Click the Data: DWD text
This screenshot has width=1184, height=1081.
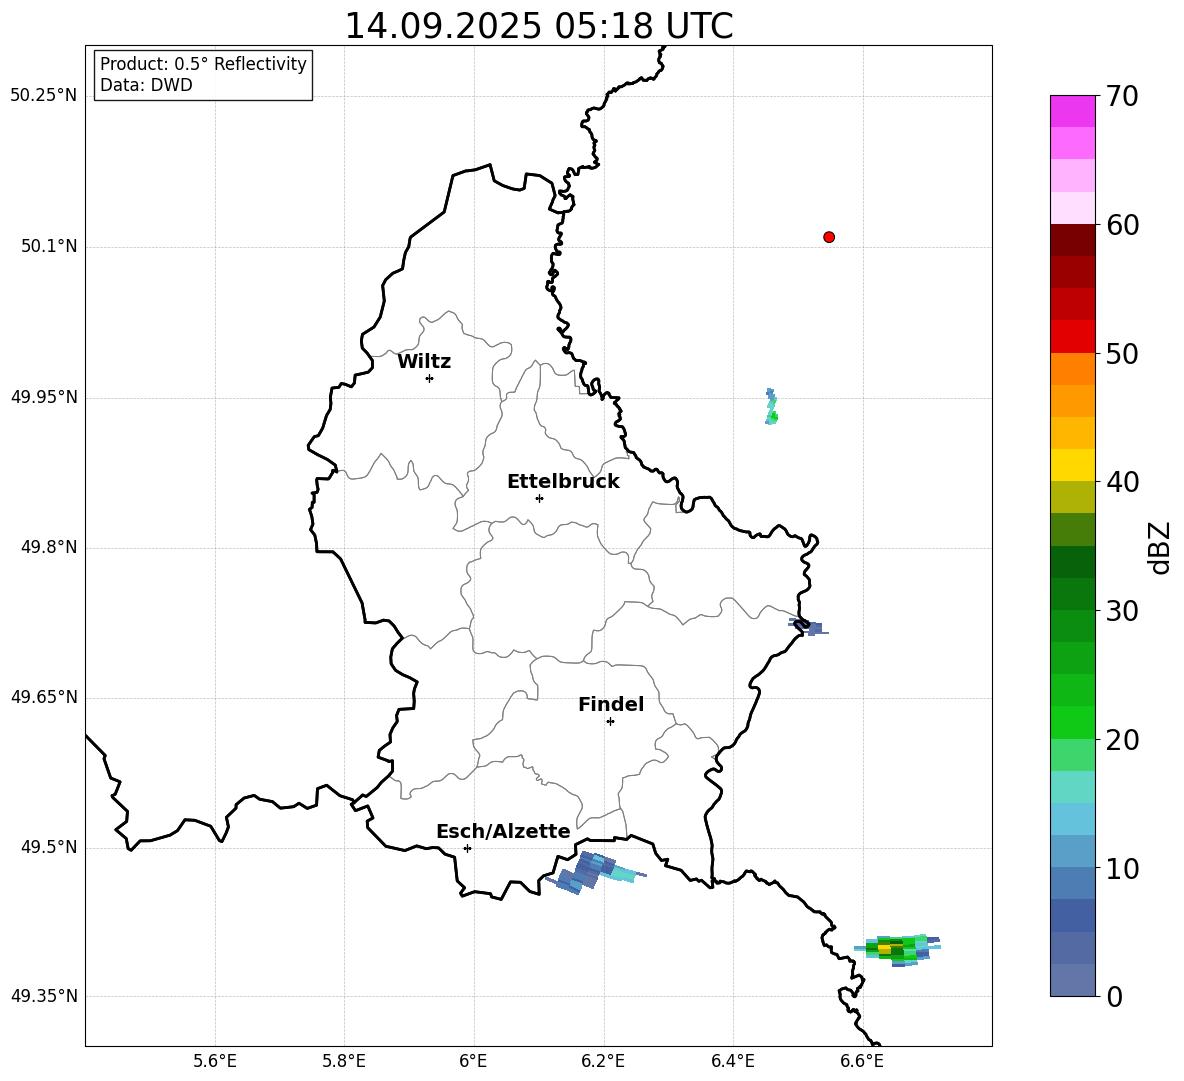(146, 85)
